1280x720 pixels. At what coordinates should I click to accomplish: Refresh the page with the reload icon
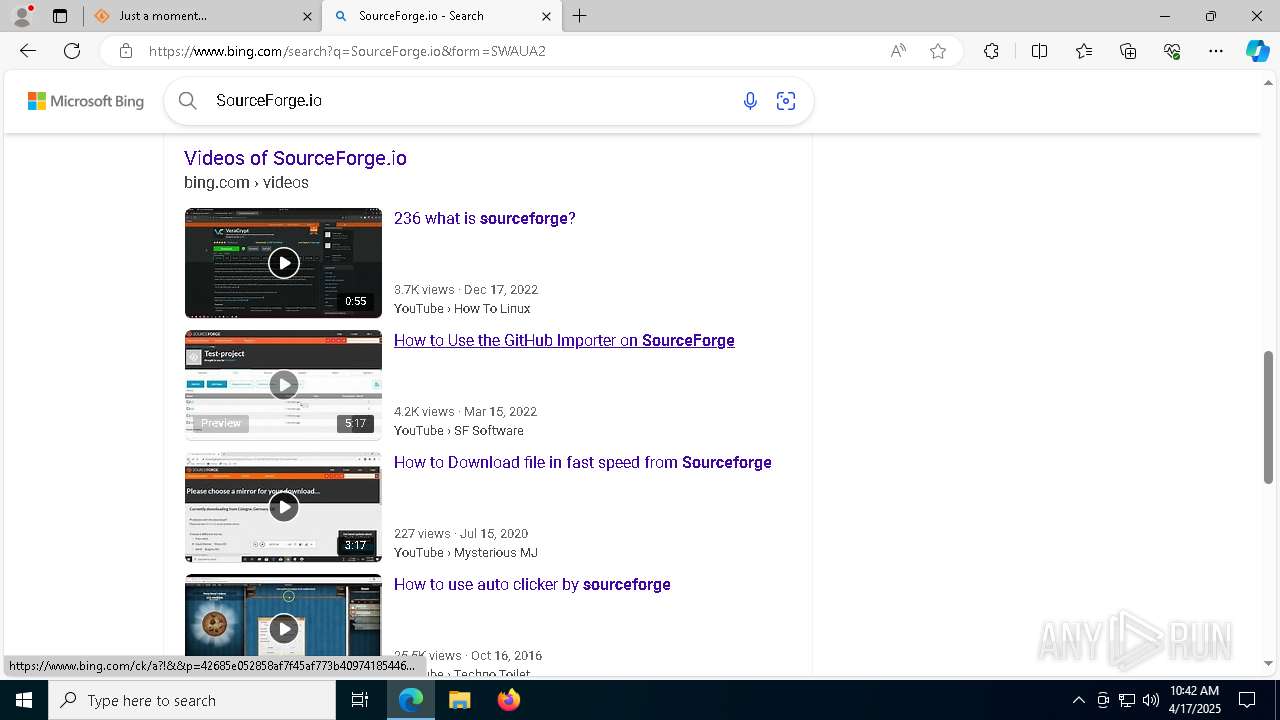click(72, 51)
